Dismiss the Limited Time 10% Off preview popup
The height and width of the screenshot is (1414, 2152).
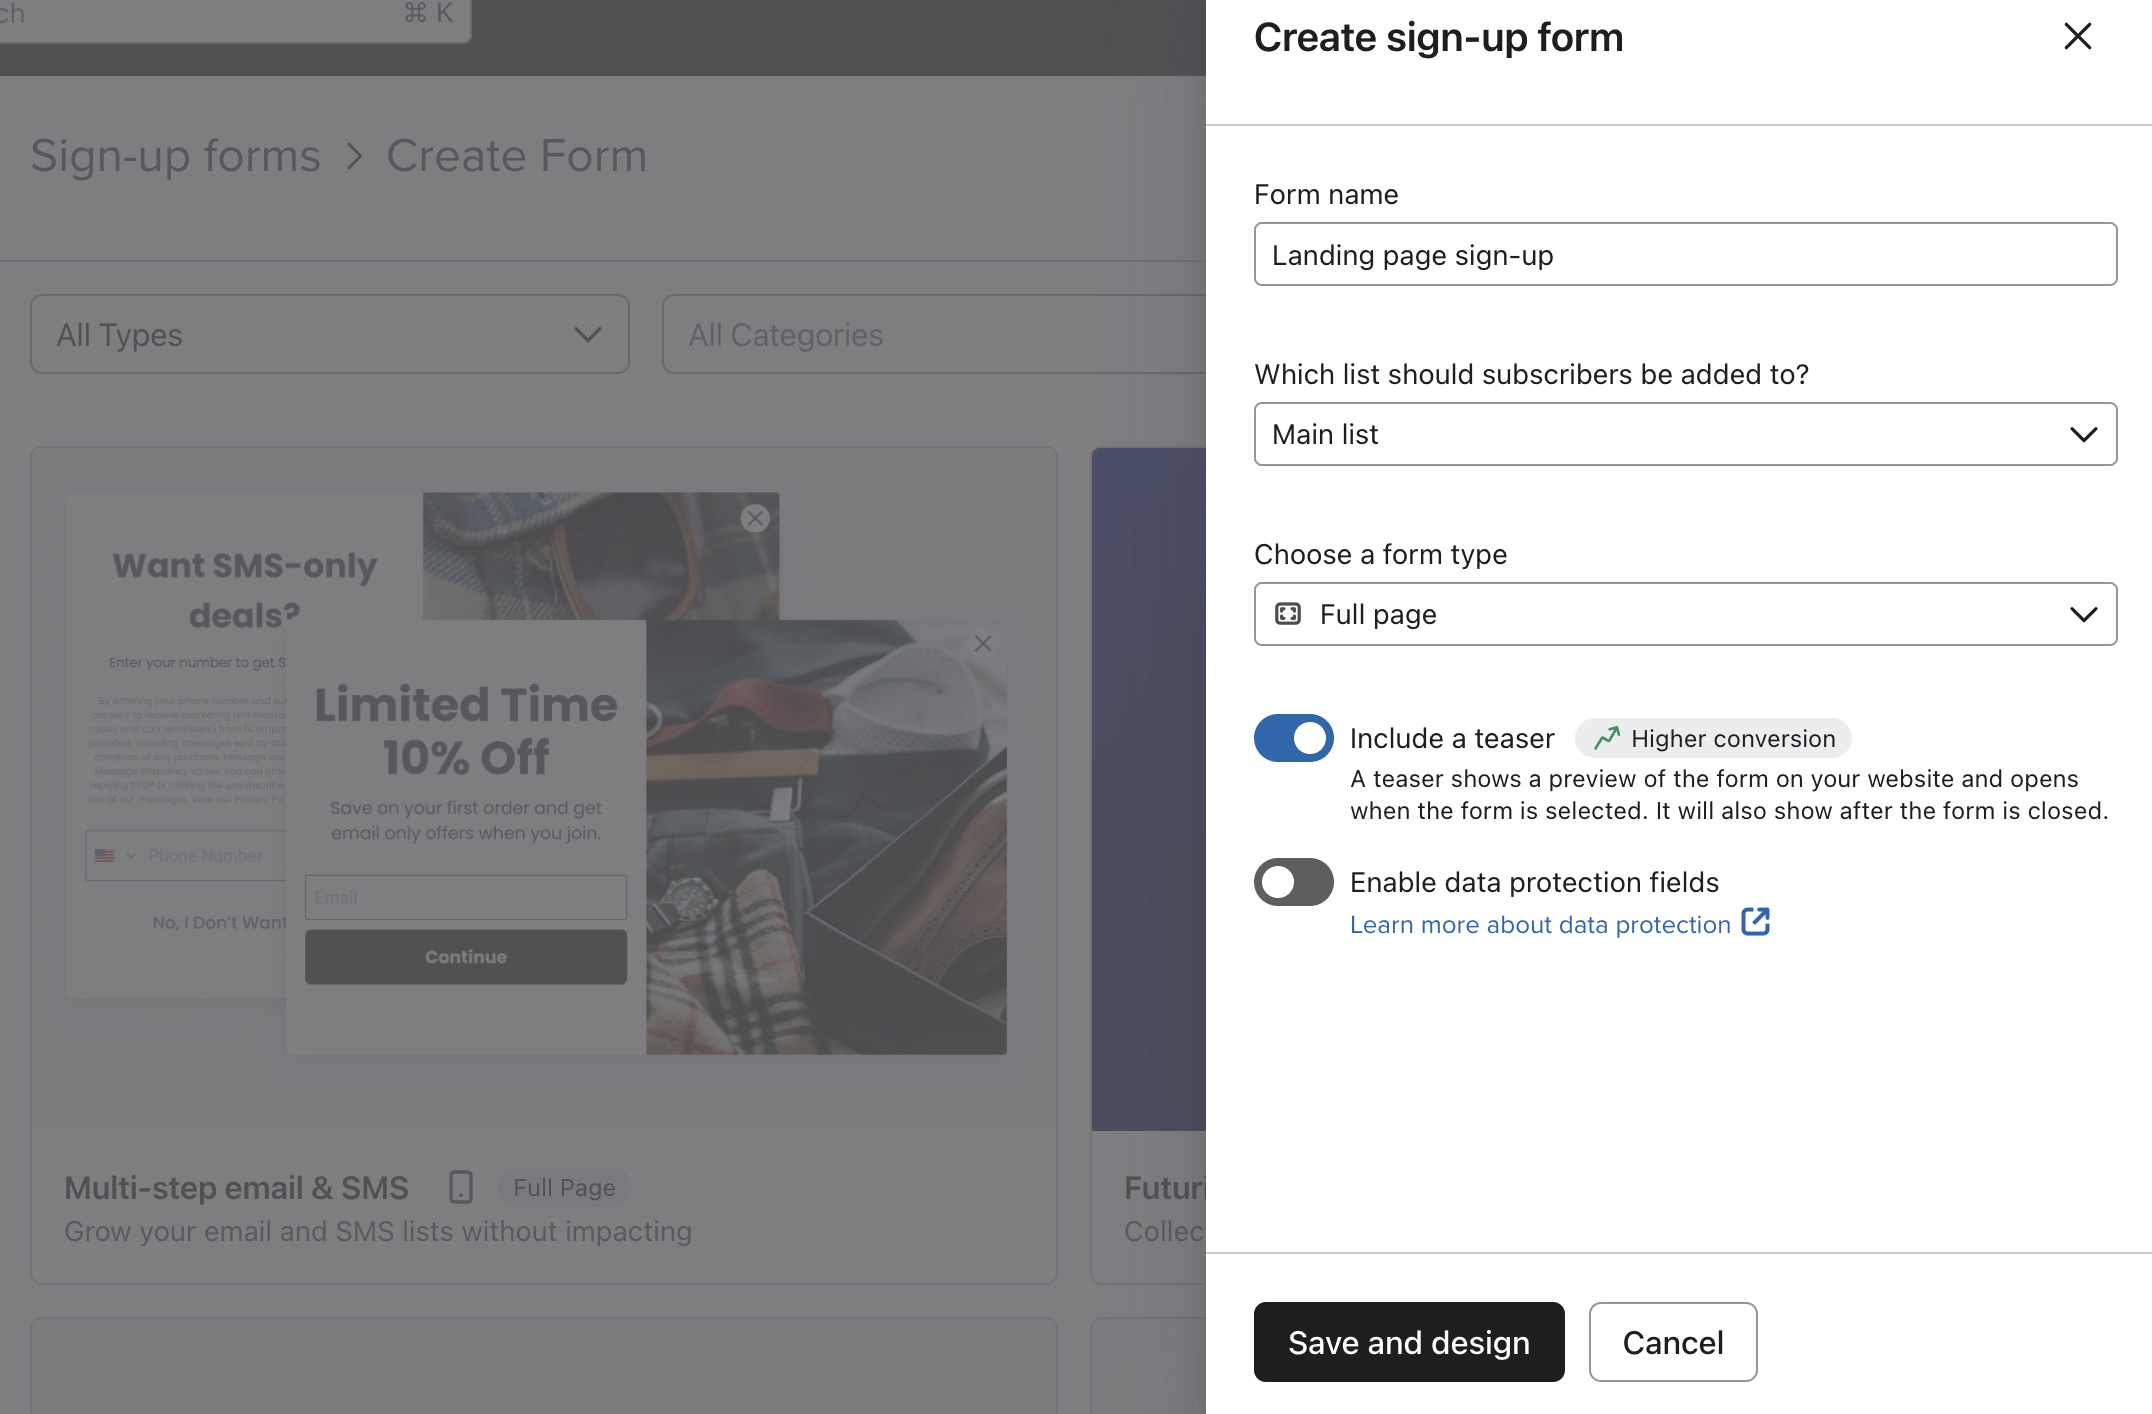(x=984, y=643)
